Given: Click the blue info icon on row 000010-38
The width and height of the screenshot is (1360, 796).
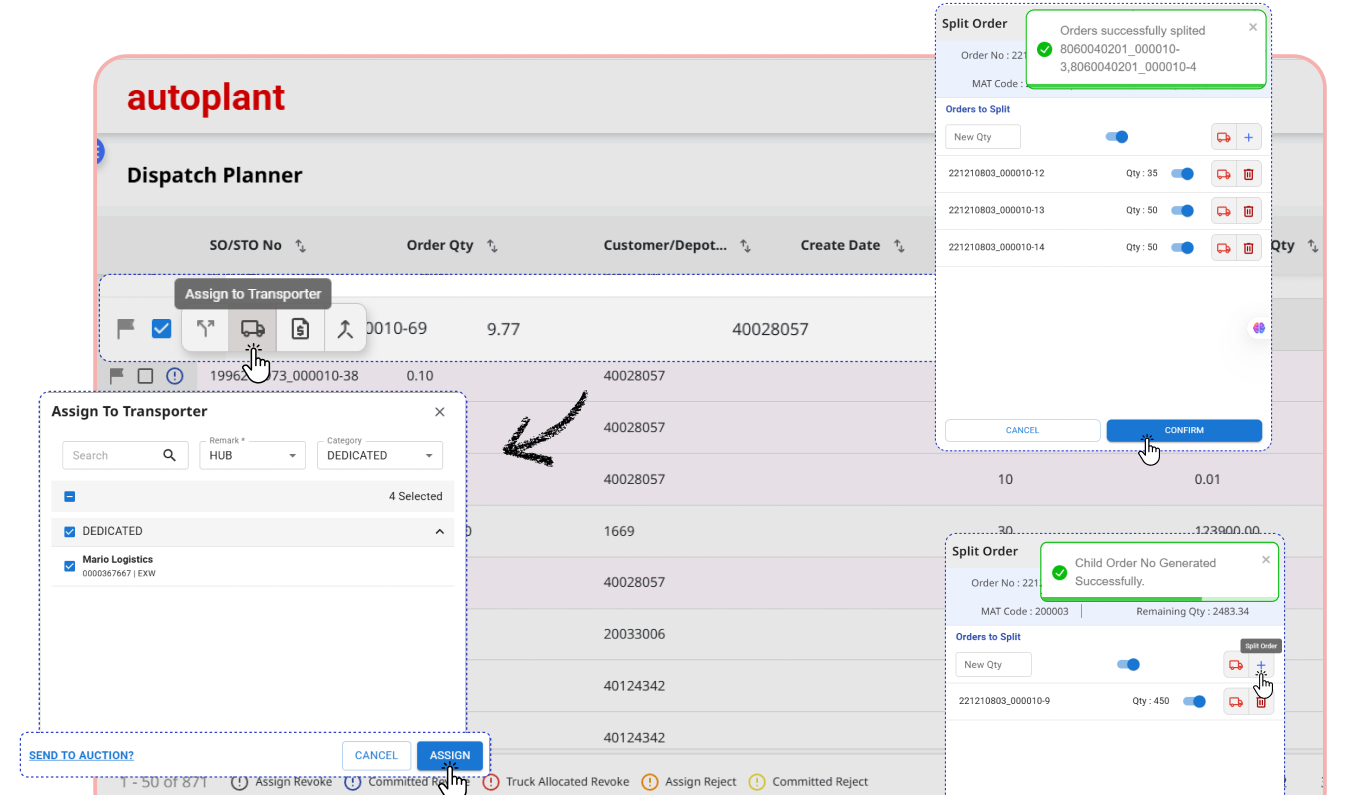Looking at the screenshot, I should (x=175, y=376).
